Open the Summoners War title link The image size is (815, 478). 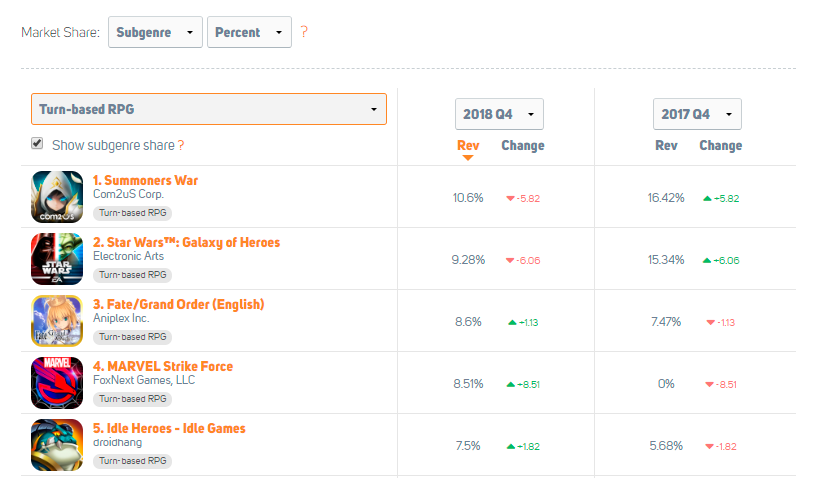tap(145, 180)
